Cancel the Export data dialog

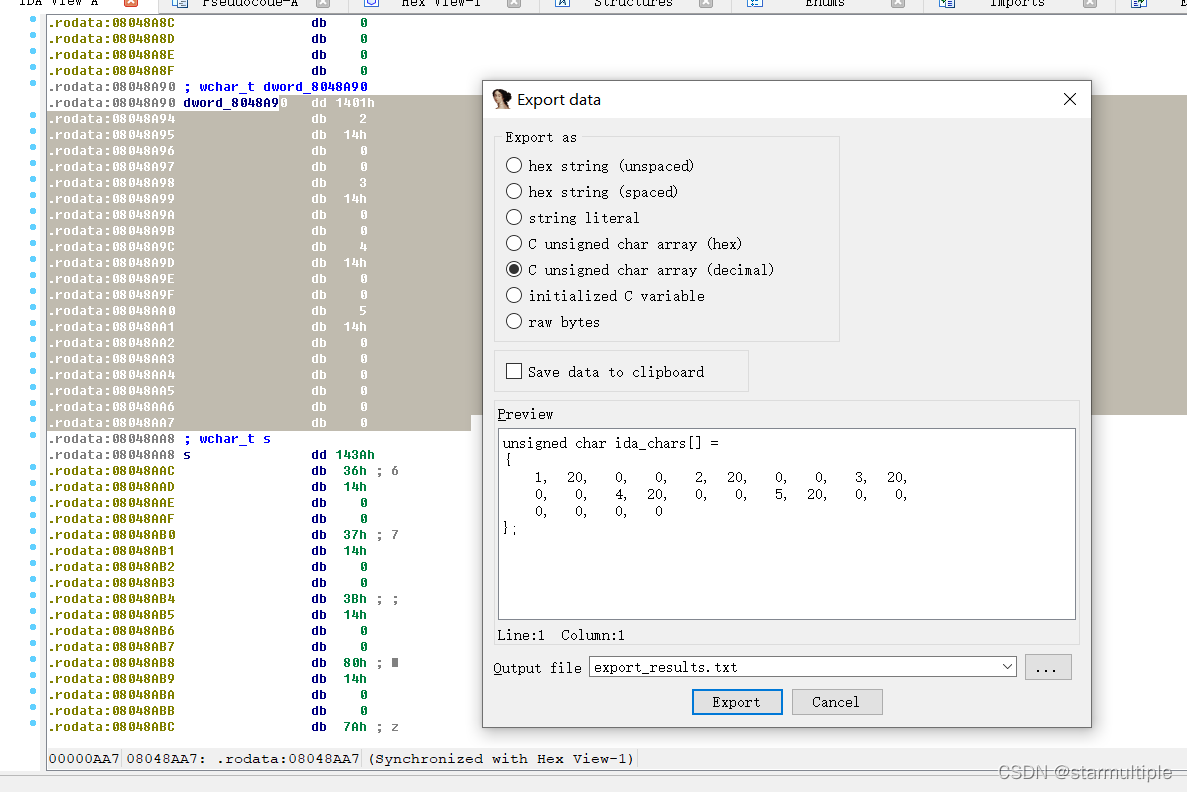[837, 702]
